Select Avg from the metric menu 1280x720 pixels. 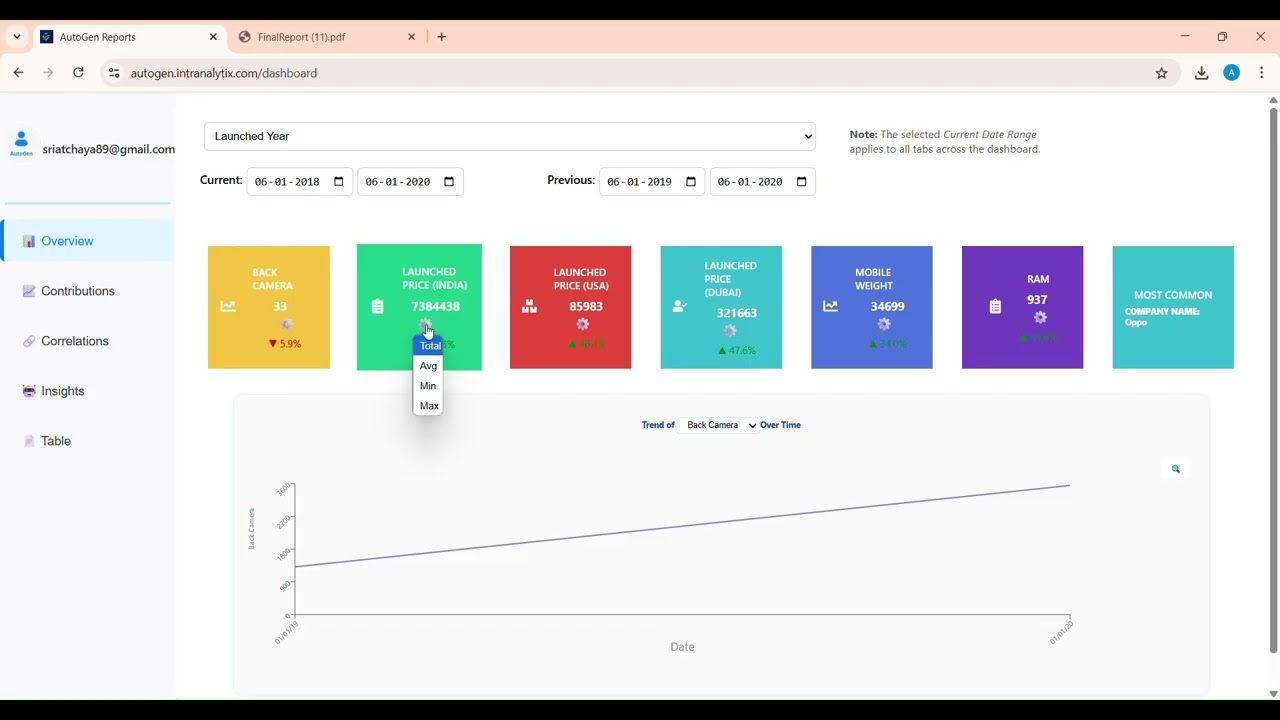pyautogui.click(x=428, y=366)
